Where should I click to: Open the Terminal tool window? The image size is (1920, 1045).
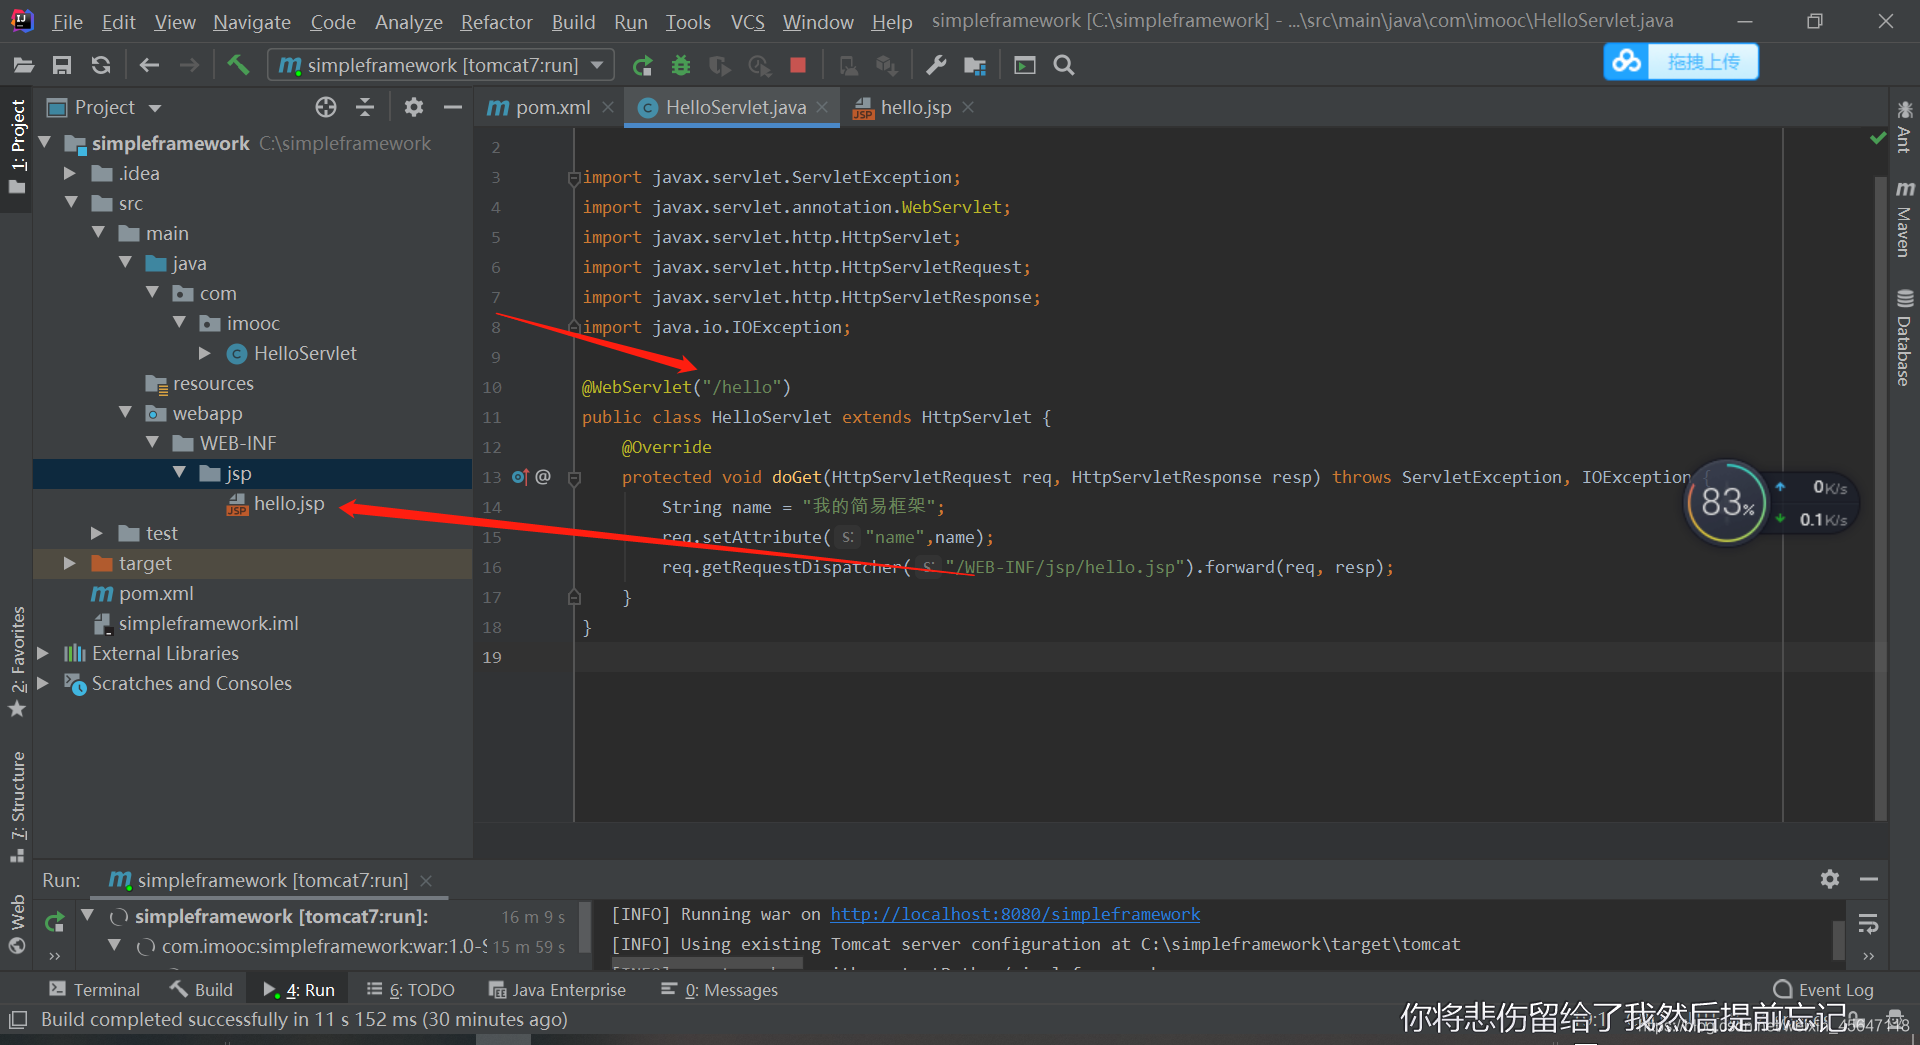tap(94, 989)
